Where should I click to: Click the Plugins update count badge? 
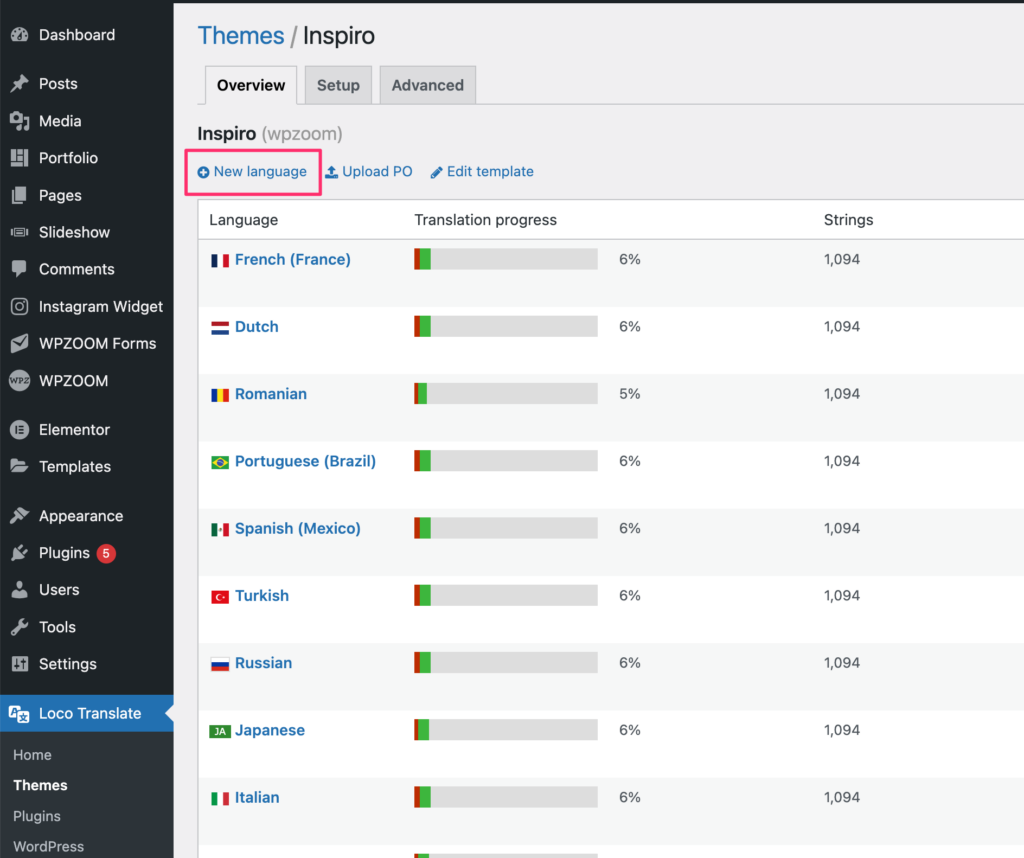106,553
